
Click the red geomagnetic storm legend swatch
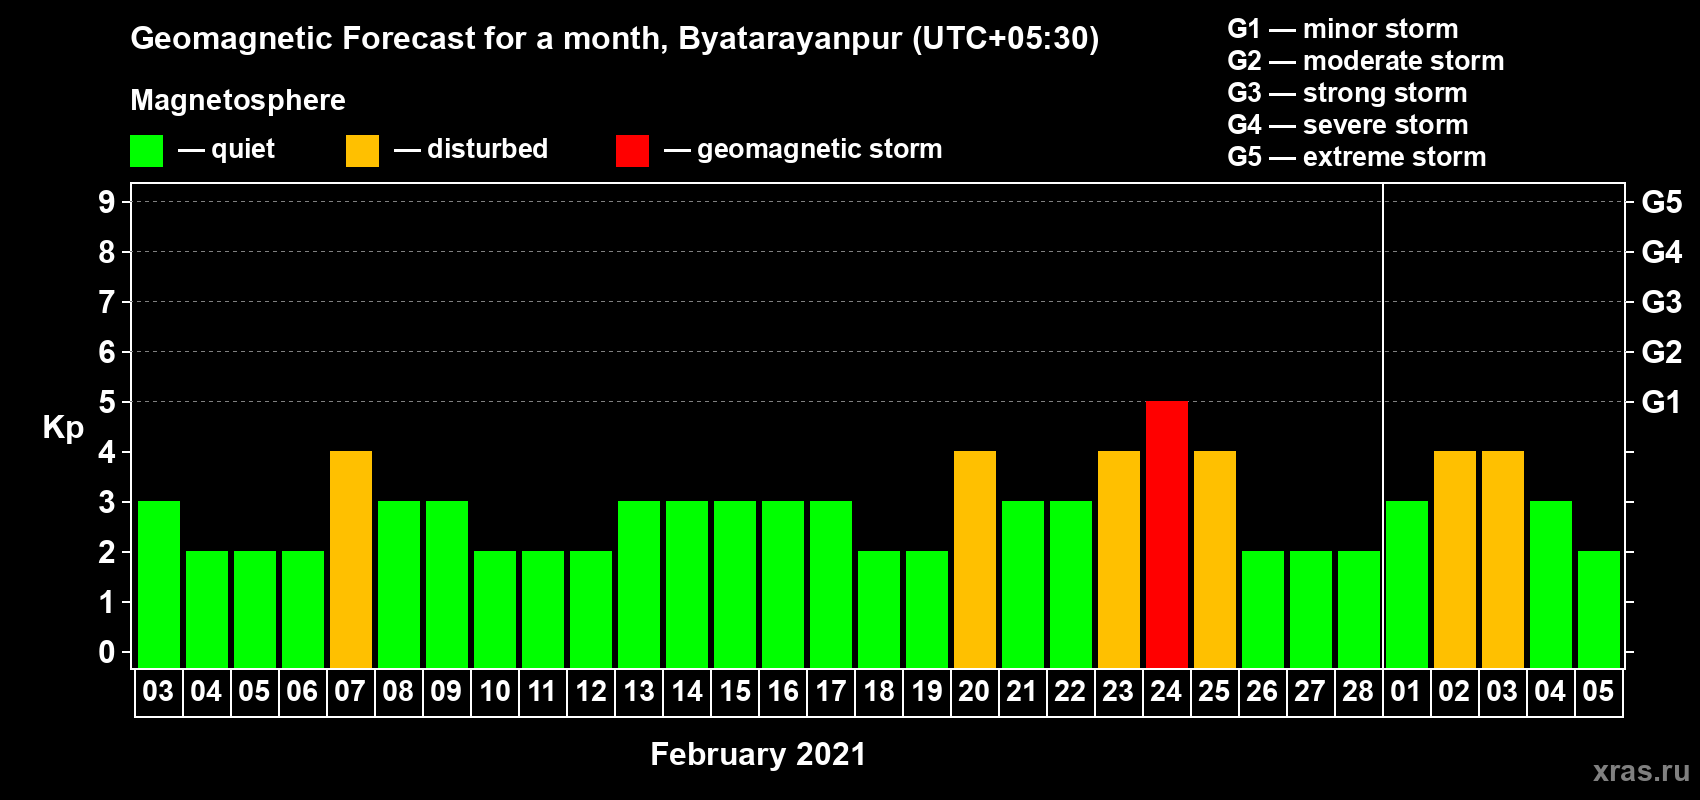tap(632, 151)
